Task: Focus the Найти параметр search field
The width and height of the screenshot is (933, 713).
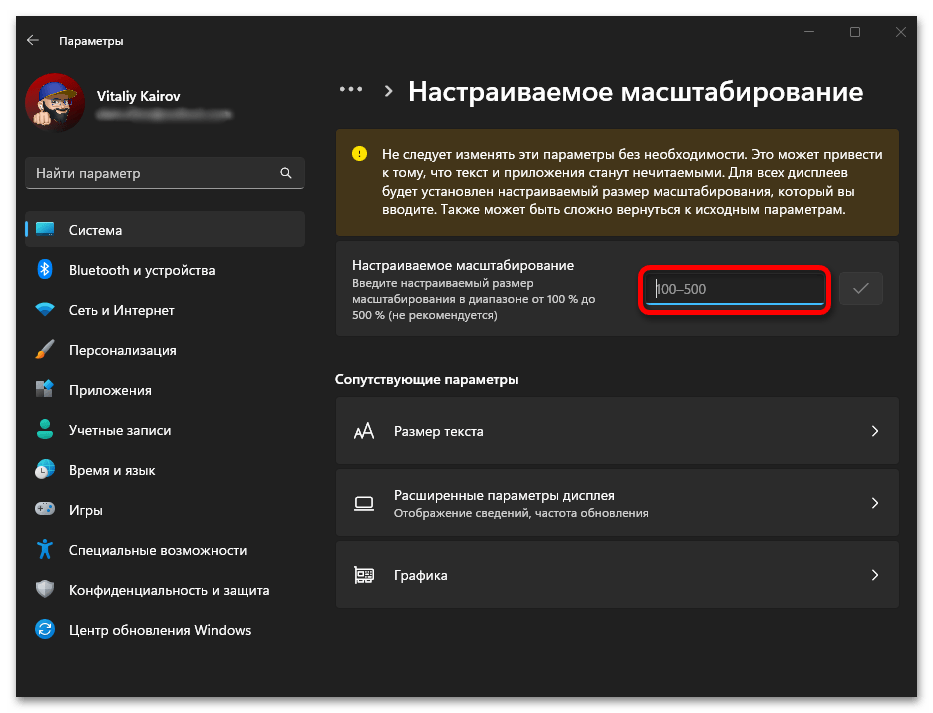Action: 150,173
